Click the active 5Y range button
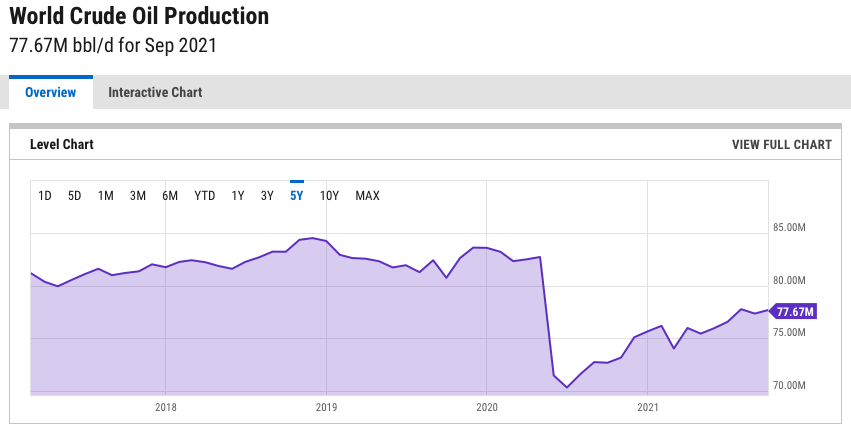 tap(297, 196)
